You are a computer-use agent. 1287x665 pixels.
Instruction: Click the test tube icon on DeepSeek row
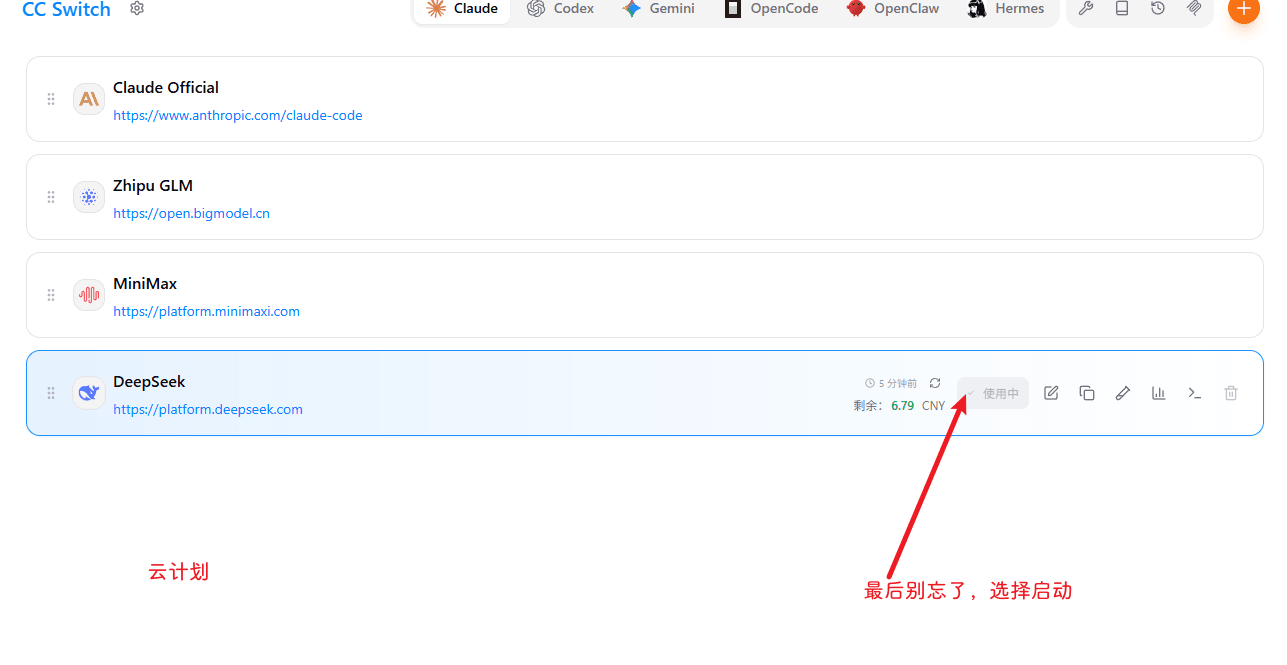pos(1123,393)
